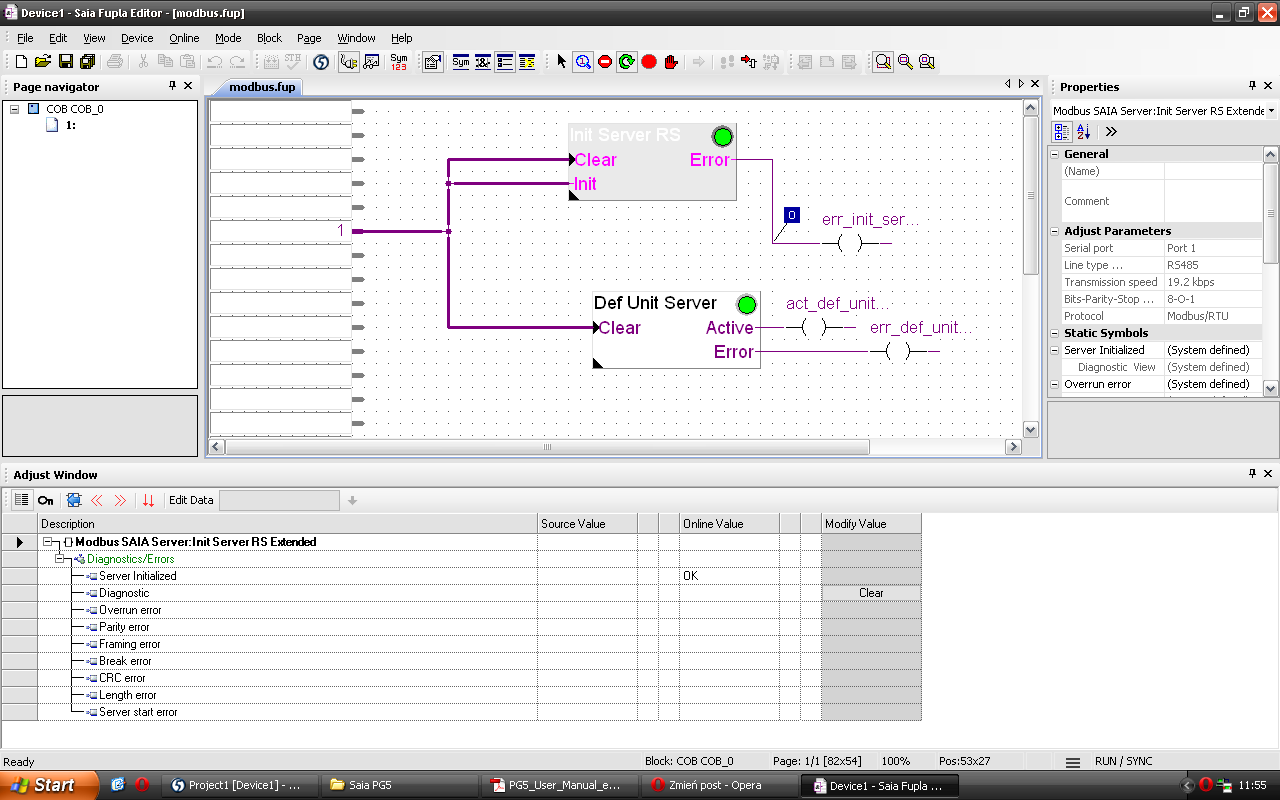Toggle pin on the Properties panel
This screenshot has width=1280, height=800.
[x=1252, y=86]
